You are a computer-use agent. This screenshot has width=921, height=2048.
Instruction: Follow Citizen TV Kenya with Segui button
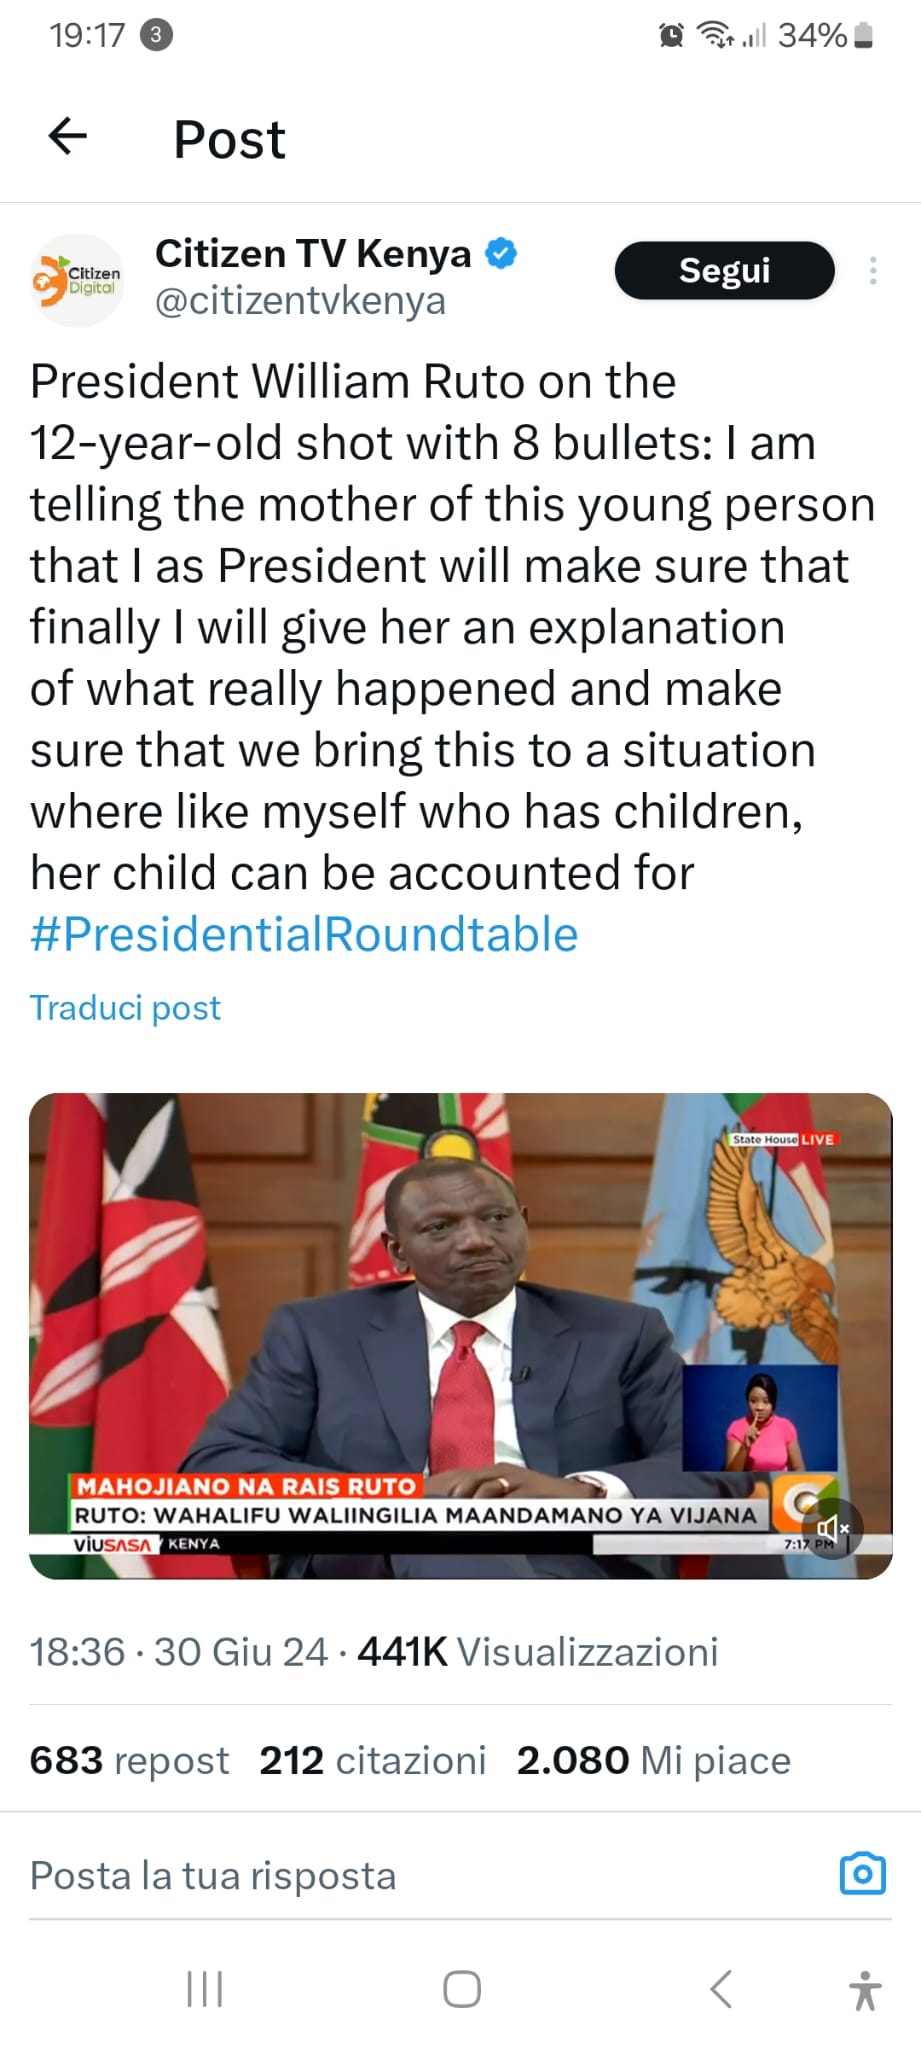[x=724, y=270]
